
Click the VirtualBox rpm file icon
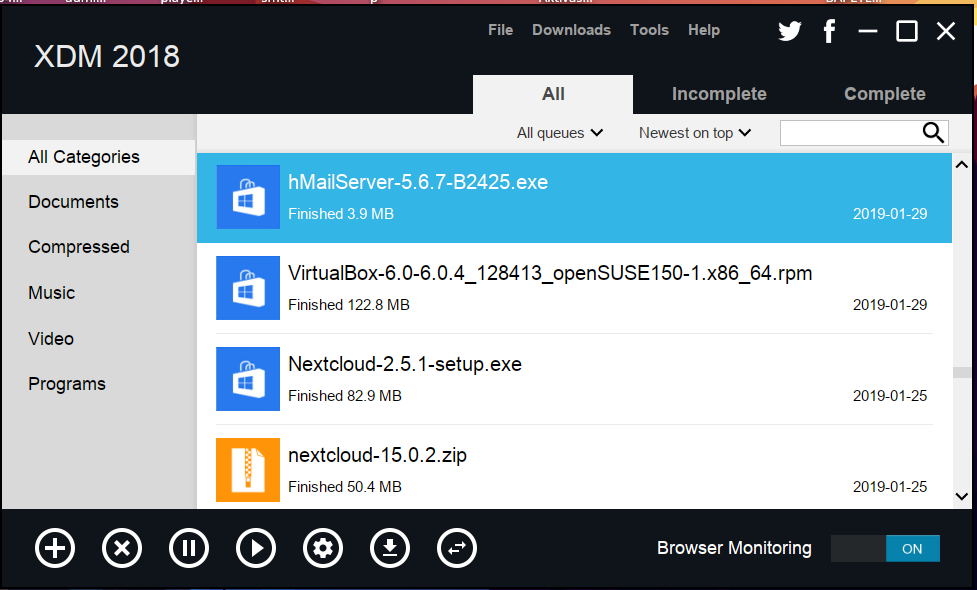pos(248,288)
